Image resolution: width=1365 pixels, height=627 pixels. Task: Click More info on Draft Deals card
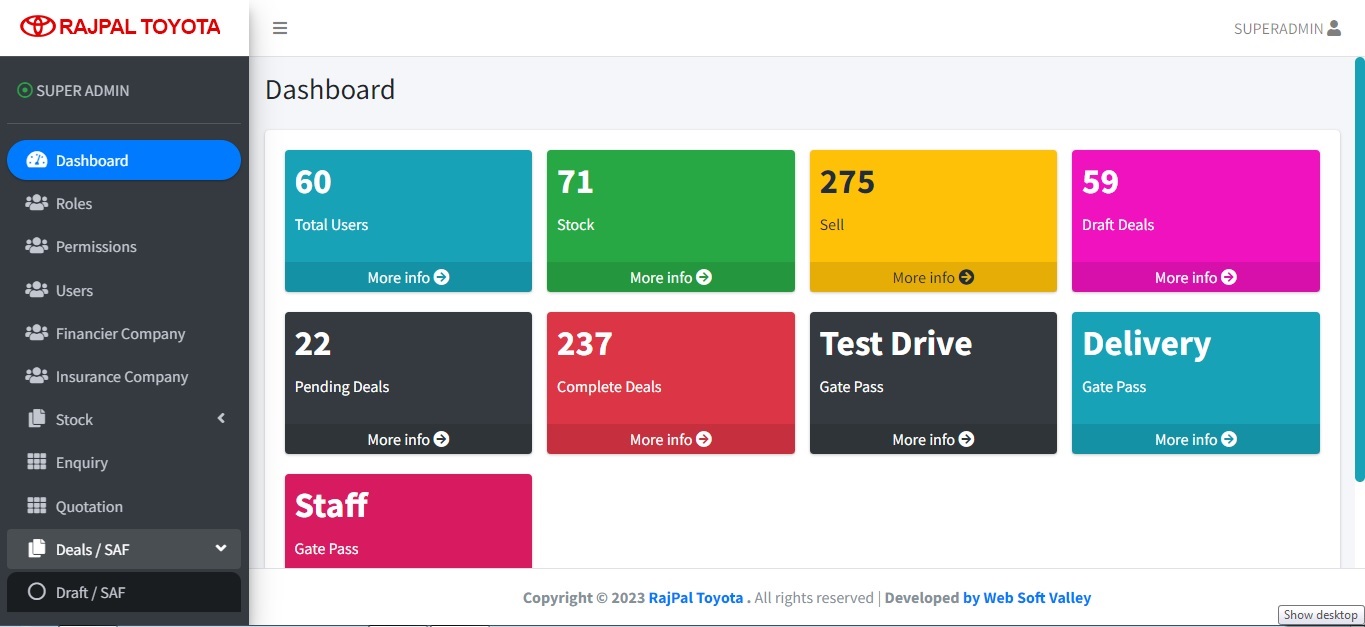tap(1196, 277)
